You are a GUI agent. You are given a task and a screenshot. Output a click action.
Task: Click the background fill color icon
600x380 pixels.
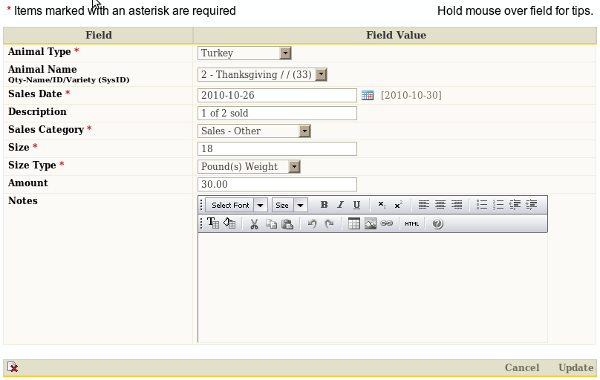click(x=230, y=223)
